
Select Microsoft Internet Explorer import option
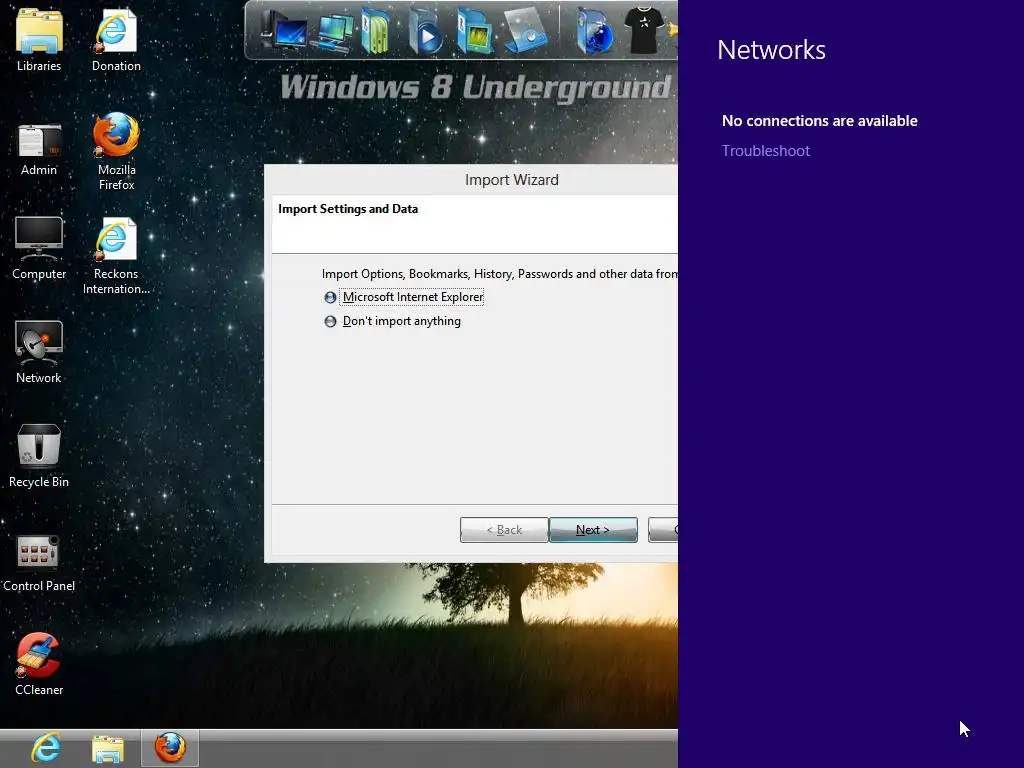404,297
